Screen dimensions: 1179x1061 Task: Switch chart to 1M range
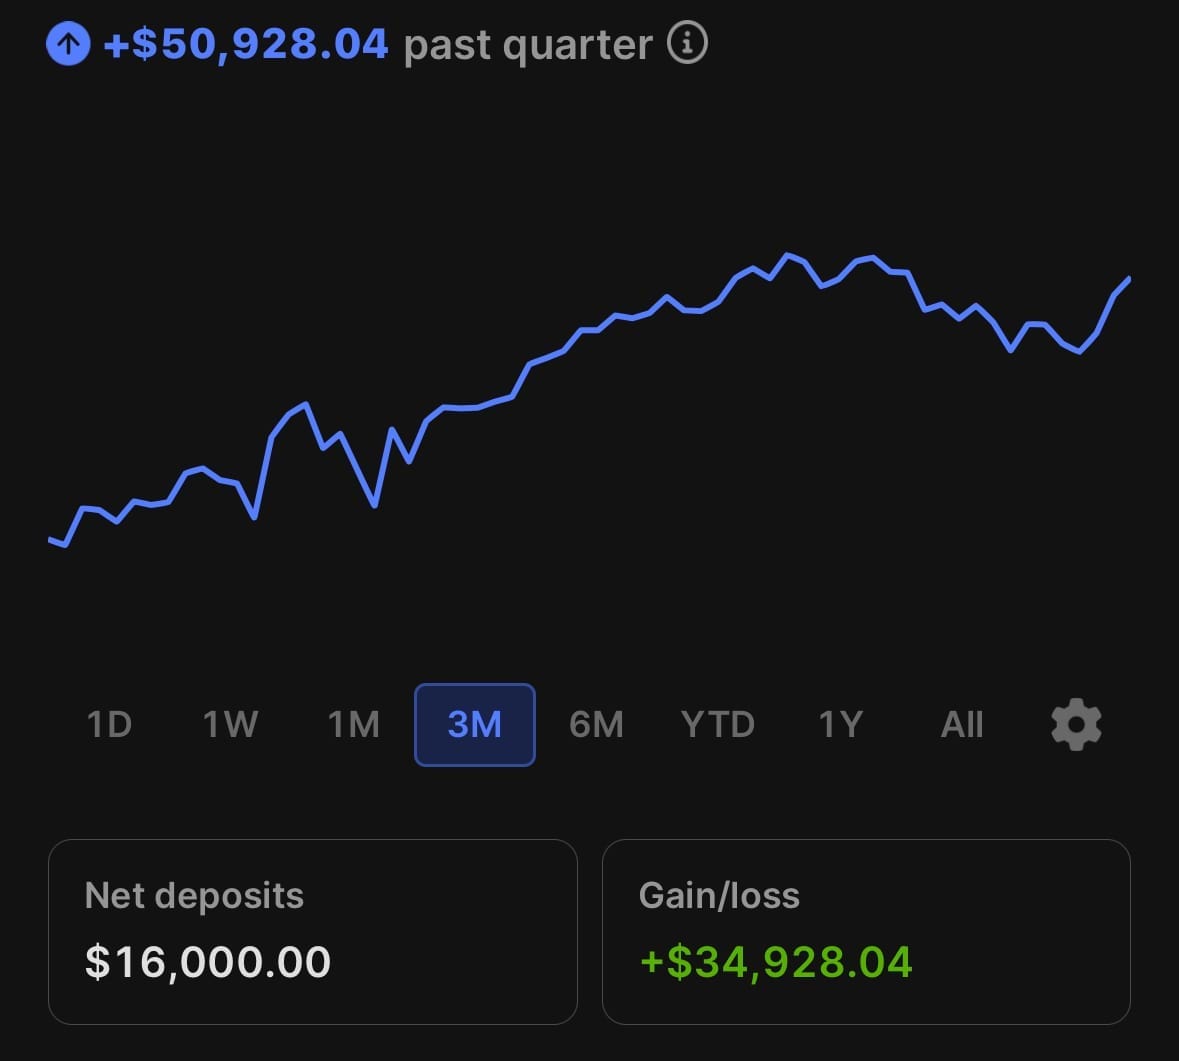(x=354, y=724)
